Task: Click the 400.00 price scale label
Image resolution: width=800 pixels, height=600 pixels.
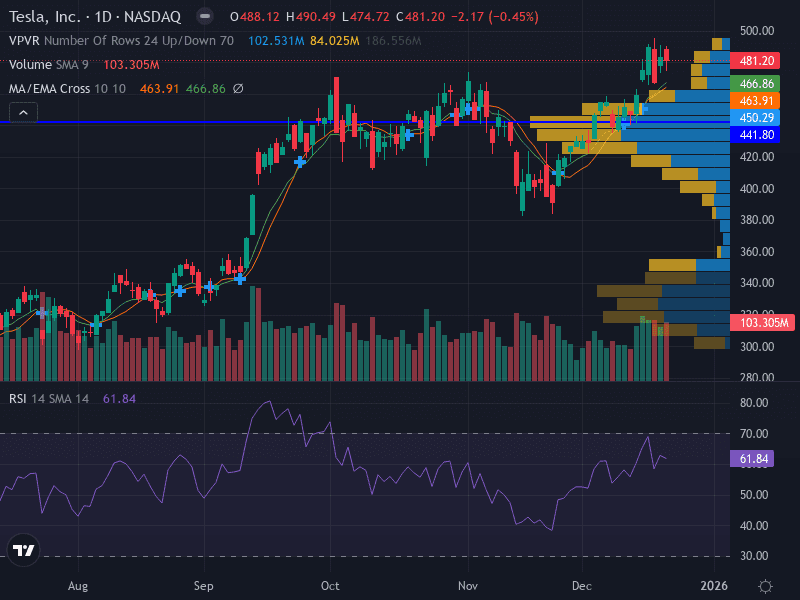Action: tap(757, 188)
